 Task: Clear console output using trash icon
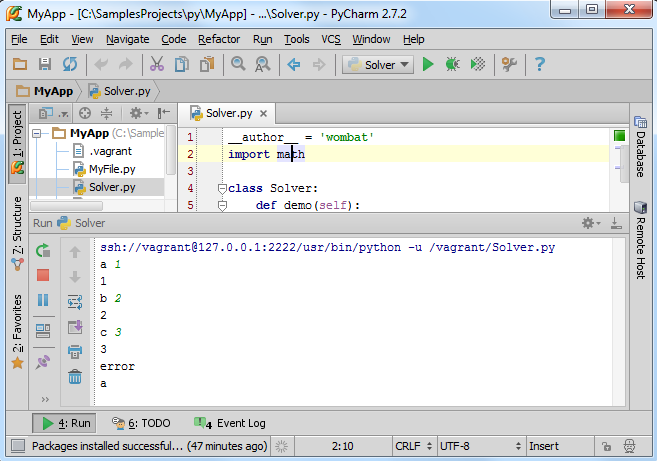[x=75, y=377]
